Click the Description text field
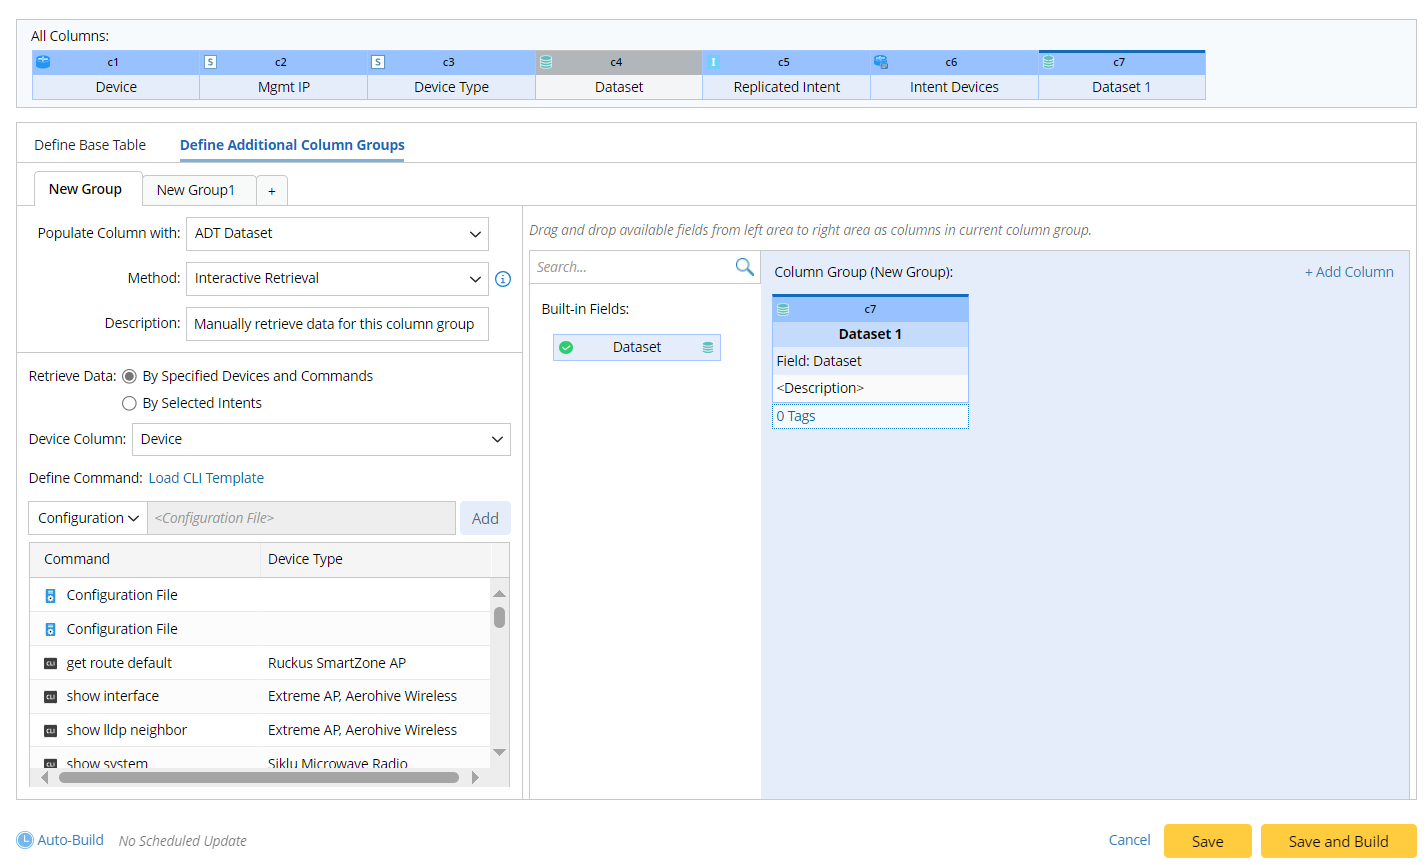The image size is (1428, 865). coord(337,324)
